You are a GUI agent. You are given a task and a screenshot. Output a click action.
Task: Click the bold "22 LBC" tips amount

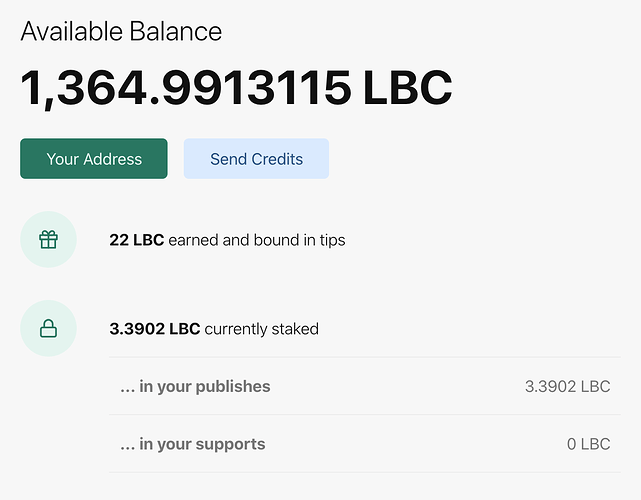pos(136,240)
